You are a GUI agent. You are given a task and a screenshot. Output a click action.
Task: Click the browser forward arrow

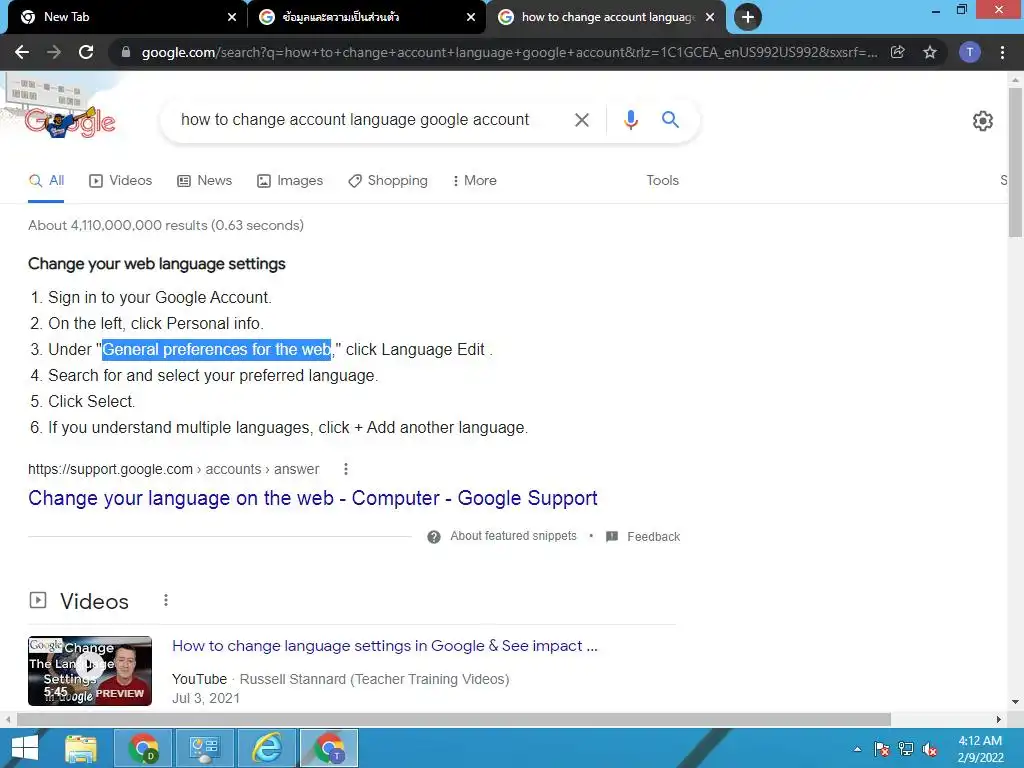(54, 52)
